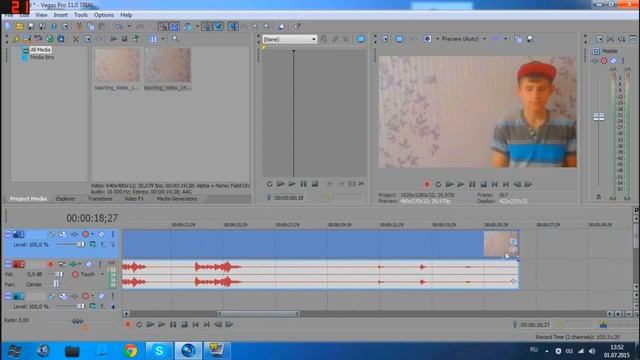The height and width of the screenshot is (360, 640).
Task: Select the Normal Edit tool in the toolbar
Action: (x=233, y=27)
